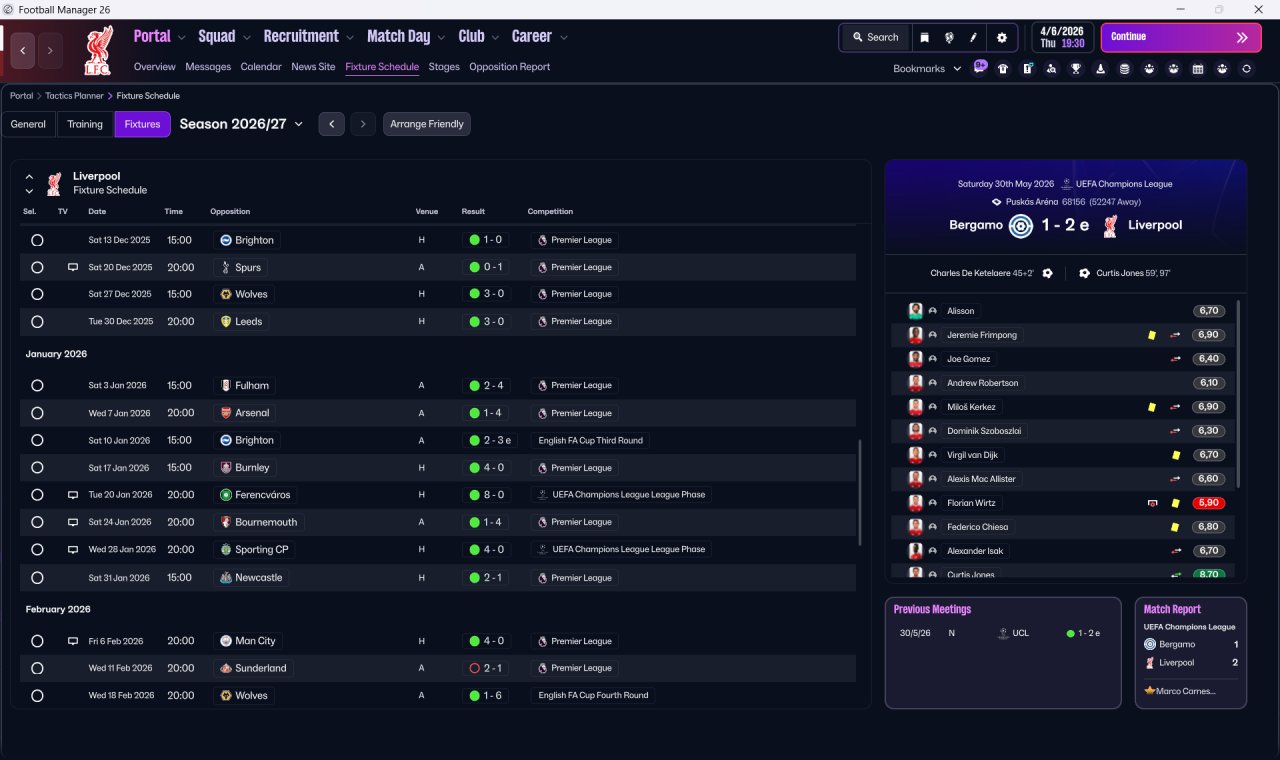The height and width of the screenshot is (760, 1280).
Task: Click the TV icon on the Ferencváros row
Action: coord(72,495)
